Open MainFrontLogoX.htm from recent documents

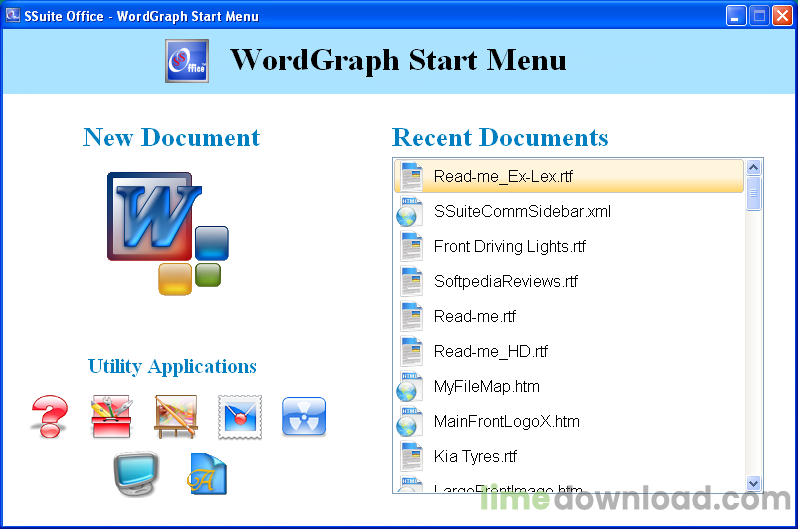pyautogui.click(x=569, y=422)
